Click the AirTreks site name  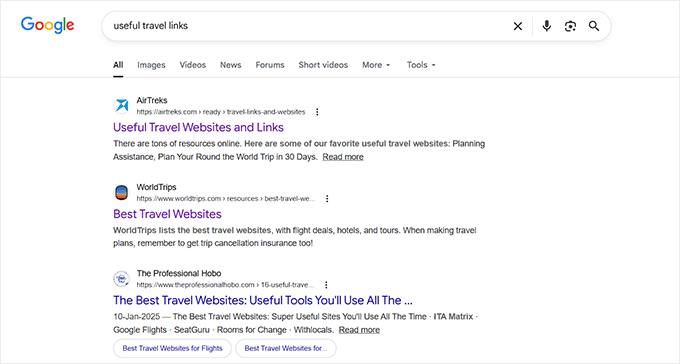(152, 101)
